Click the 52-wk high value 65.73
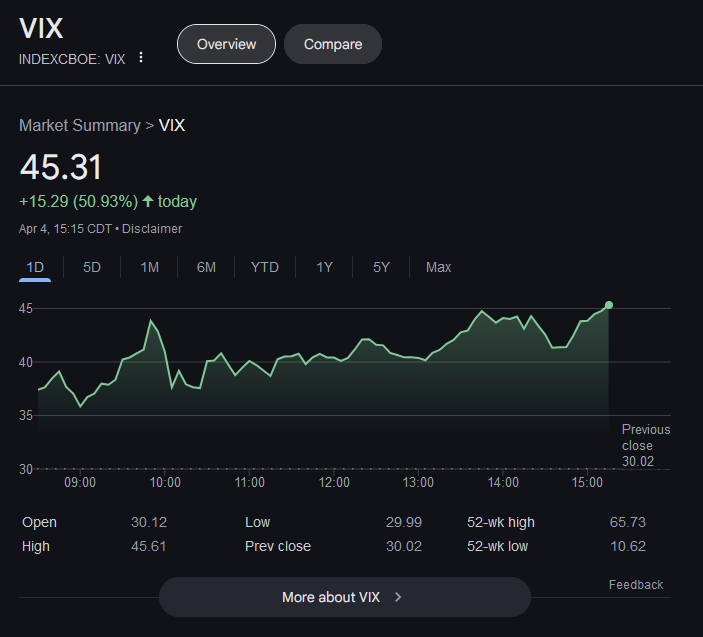703x637 pixels. (x=628, y=522)
